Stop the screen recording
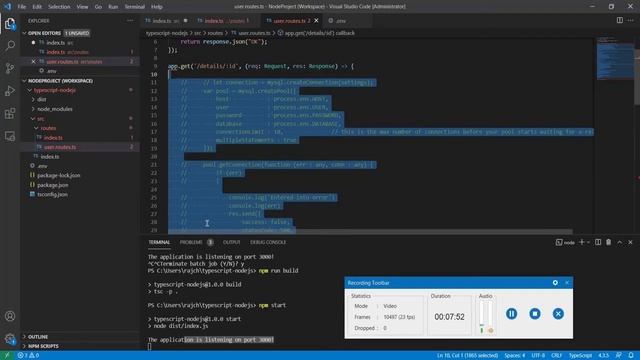 point(535,313)
